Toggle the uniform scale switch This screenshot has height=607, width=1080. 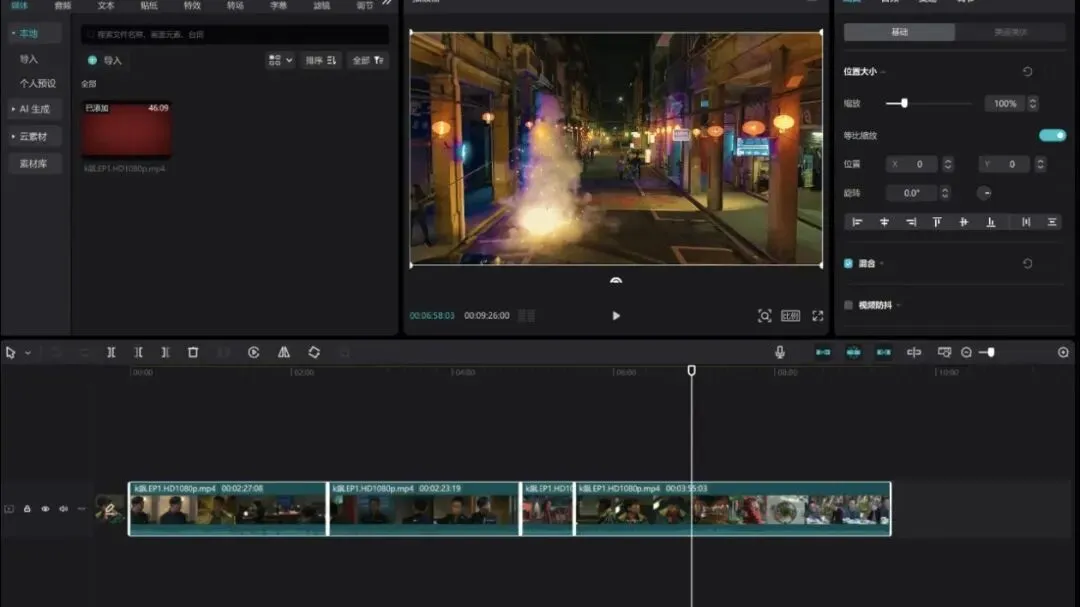tap(1052, 135)
